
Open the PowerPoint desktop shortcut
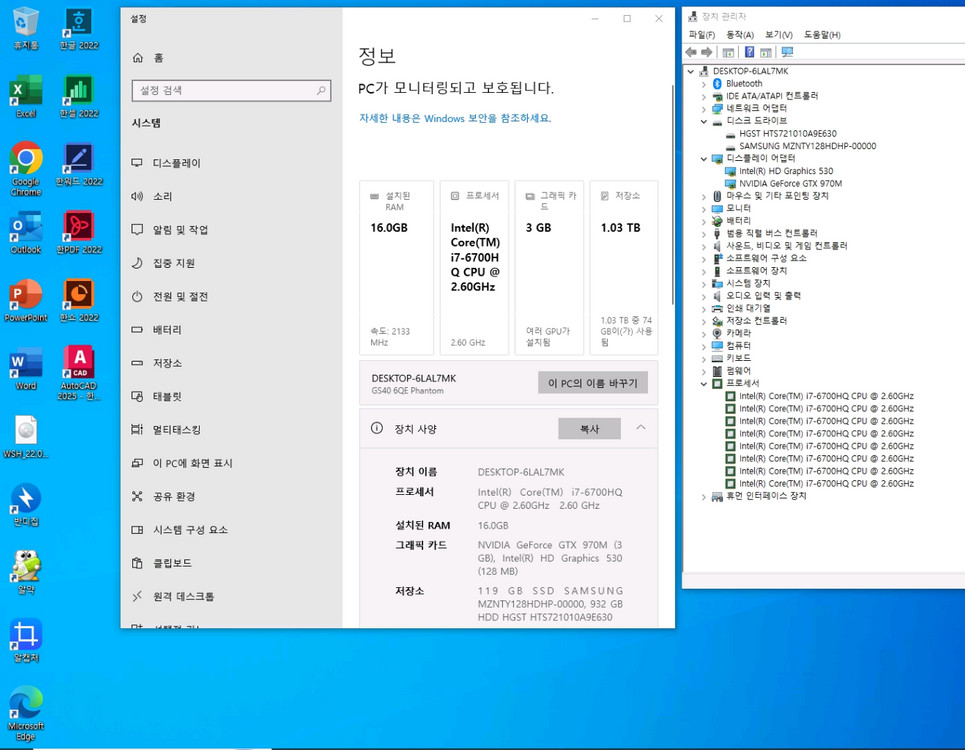25,300
